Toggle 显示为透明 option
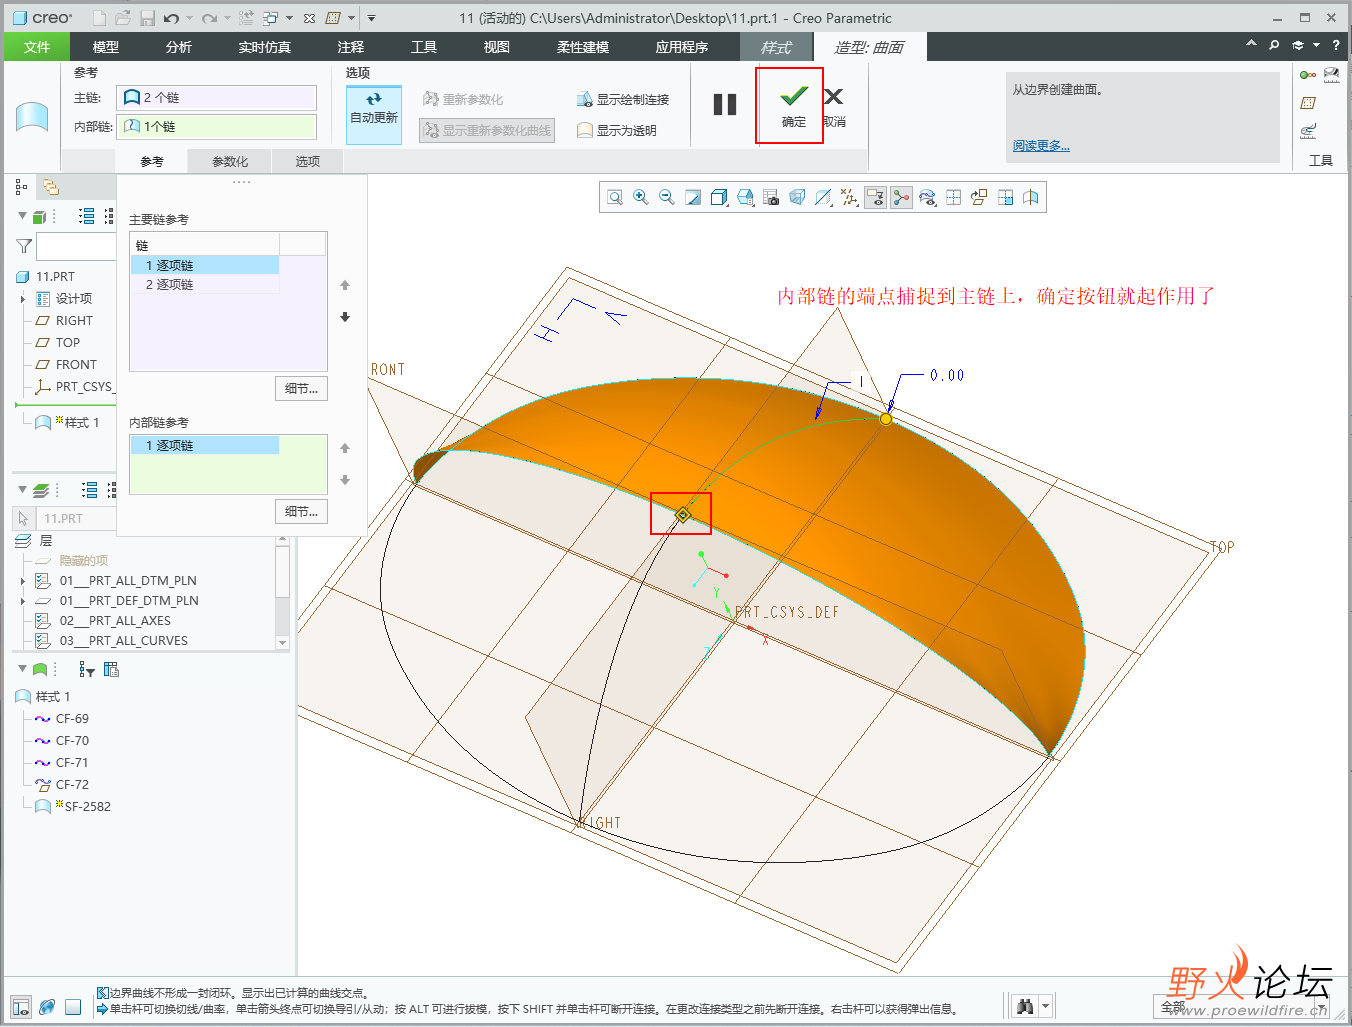The image size is (1352, 1027). (616, 130)
